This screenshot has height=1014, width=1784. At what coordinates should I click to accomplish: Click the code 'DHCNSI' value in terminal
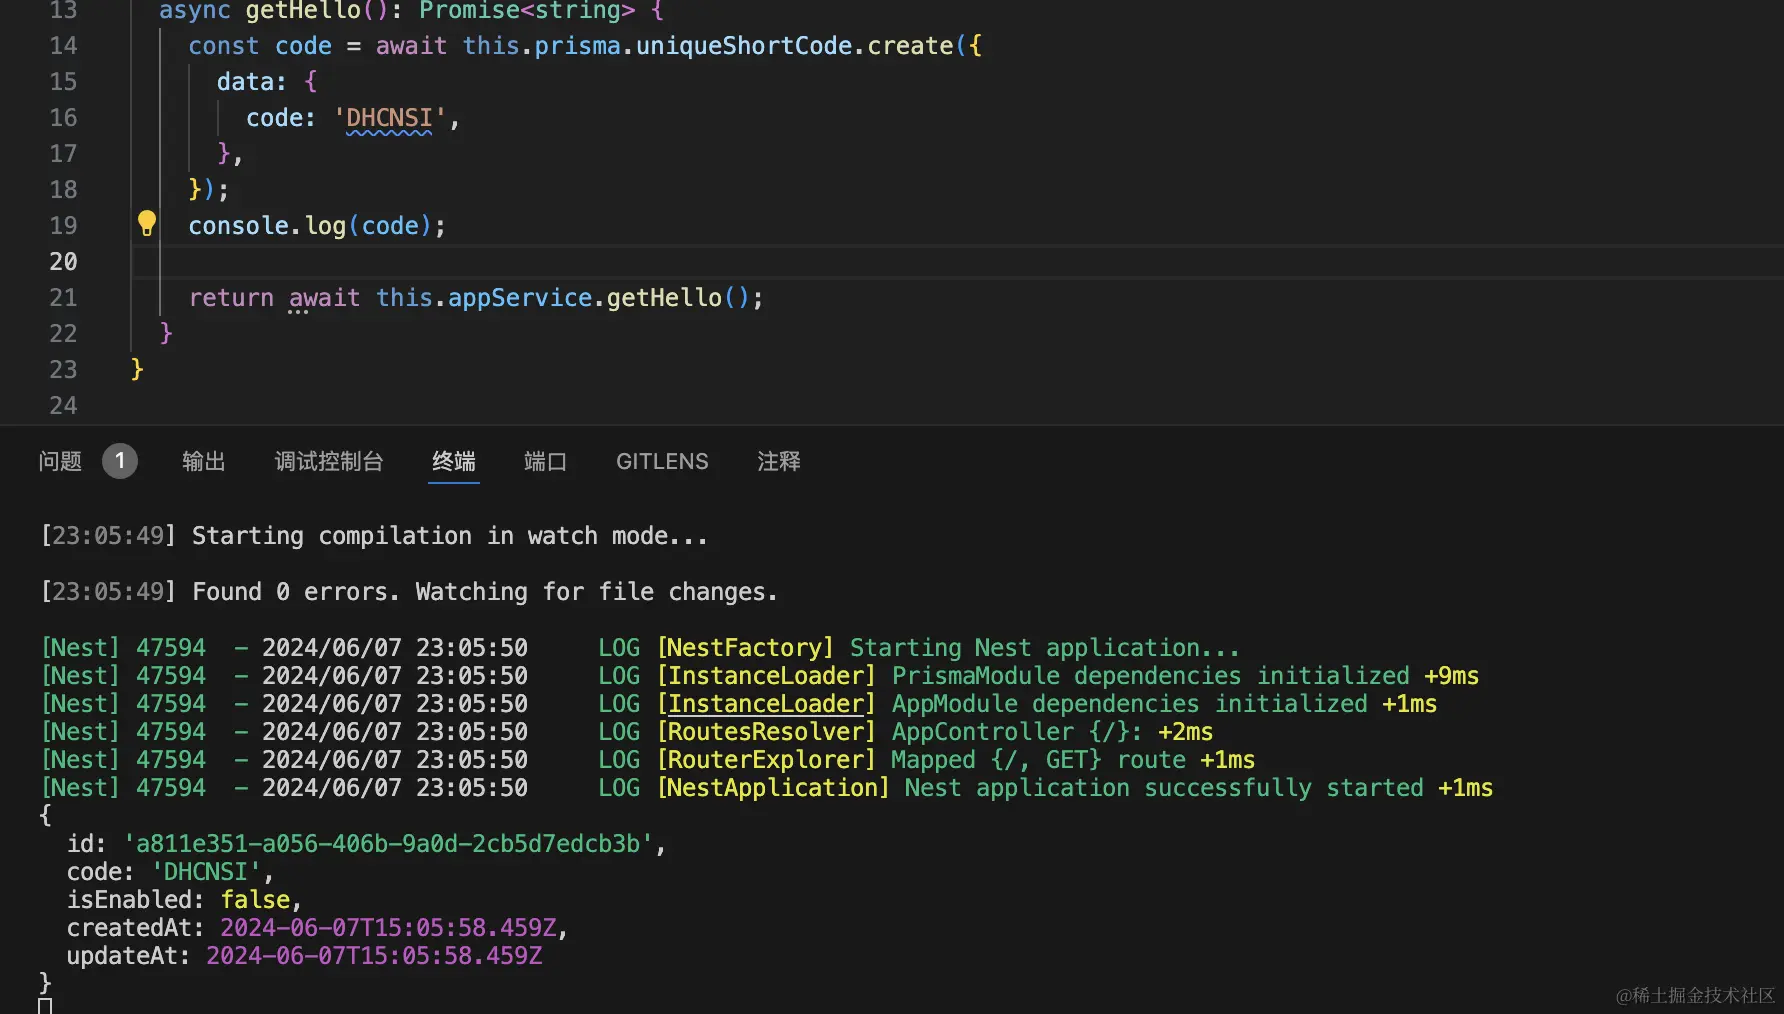[206, 872]
